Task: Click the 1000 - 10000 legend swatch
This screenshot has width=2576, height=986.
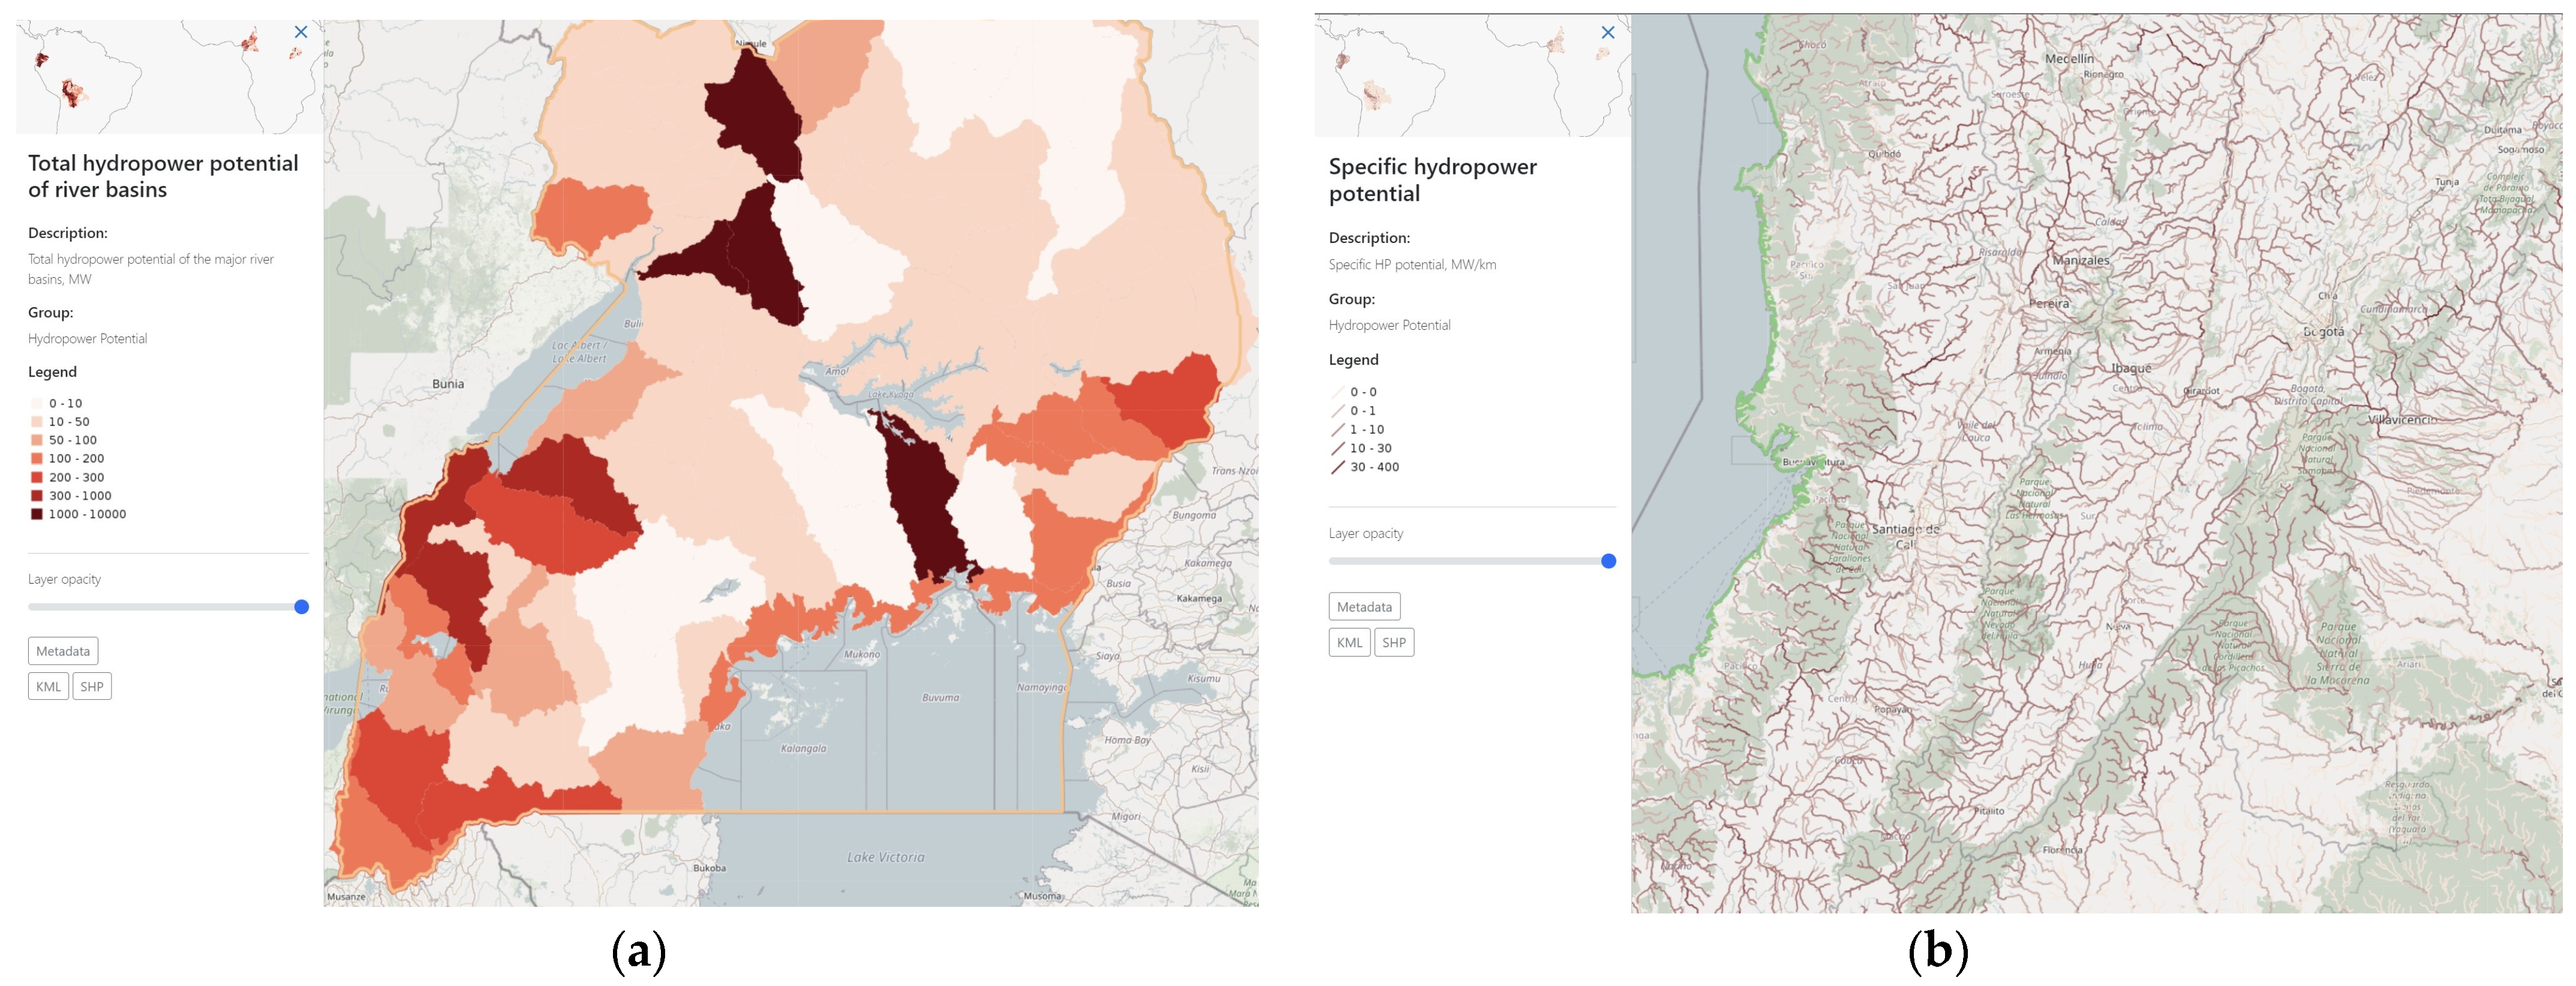Action: click(x=37, y=514)
